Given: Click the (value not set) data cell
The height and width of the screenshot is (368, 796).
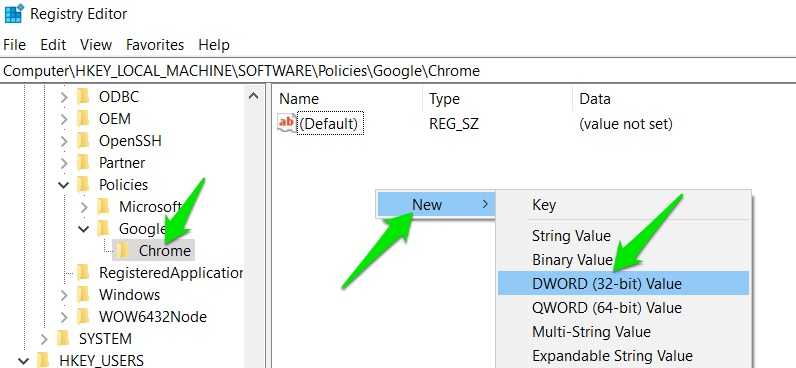Looking at the screenshot, I should click(625, 123).
